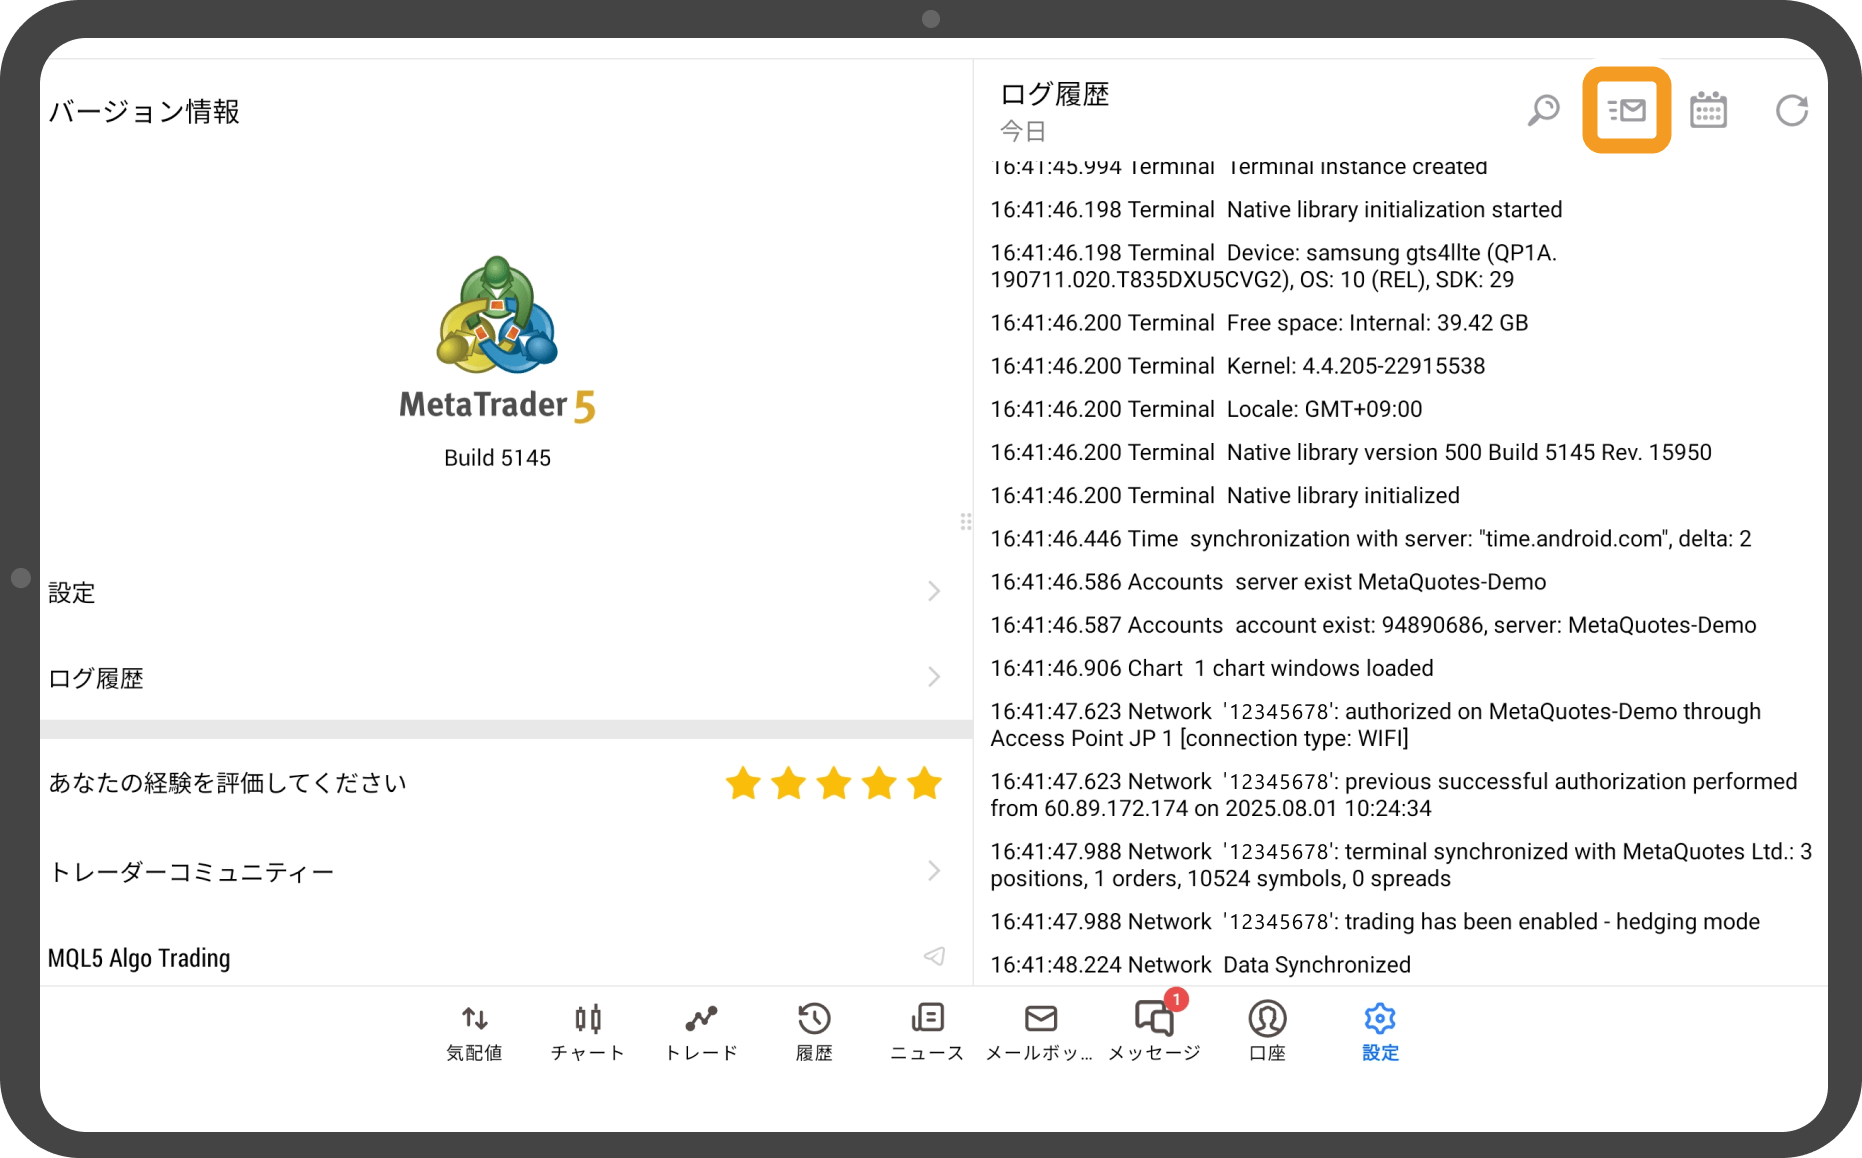Screen dimensions: 1862x1158
Task: Select log line 'synchronization with server: time.android.com'
Action: 1371,539
